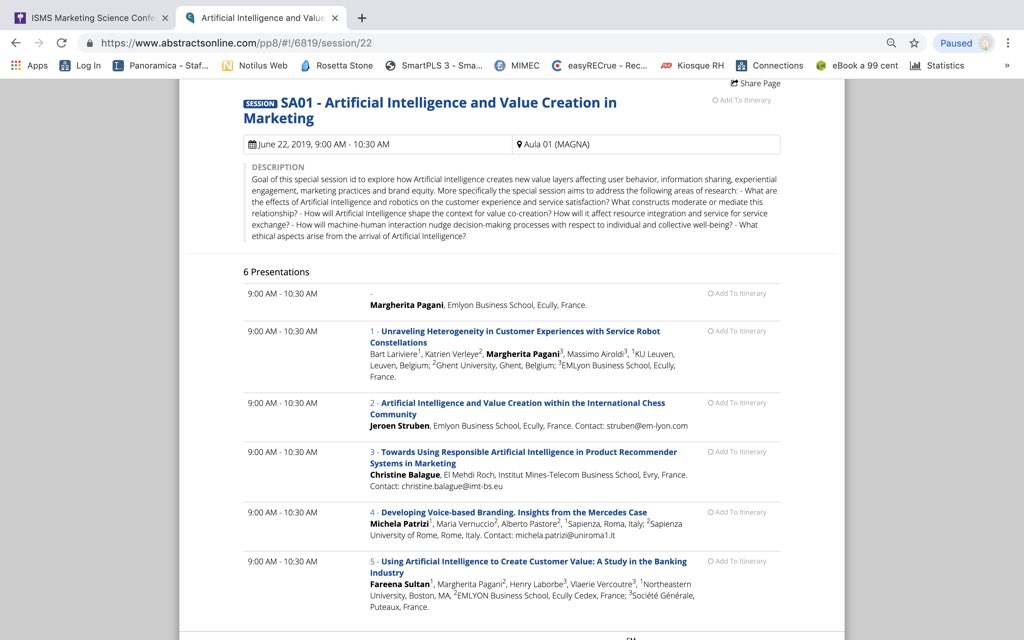Click the session title SA01 heading
This screenshot has width=1024, height=640.
(430, 110)
